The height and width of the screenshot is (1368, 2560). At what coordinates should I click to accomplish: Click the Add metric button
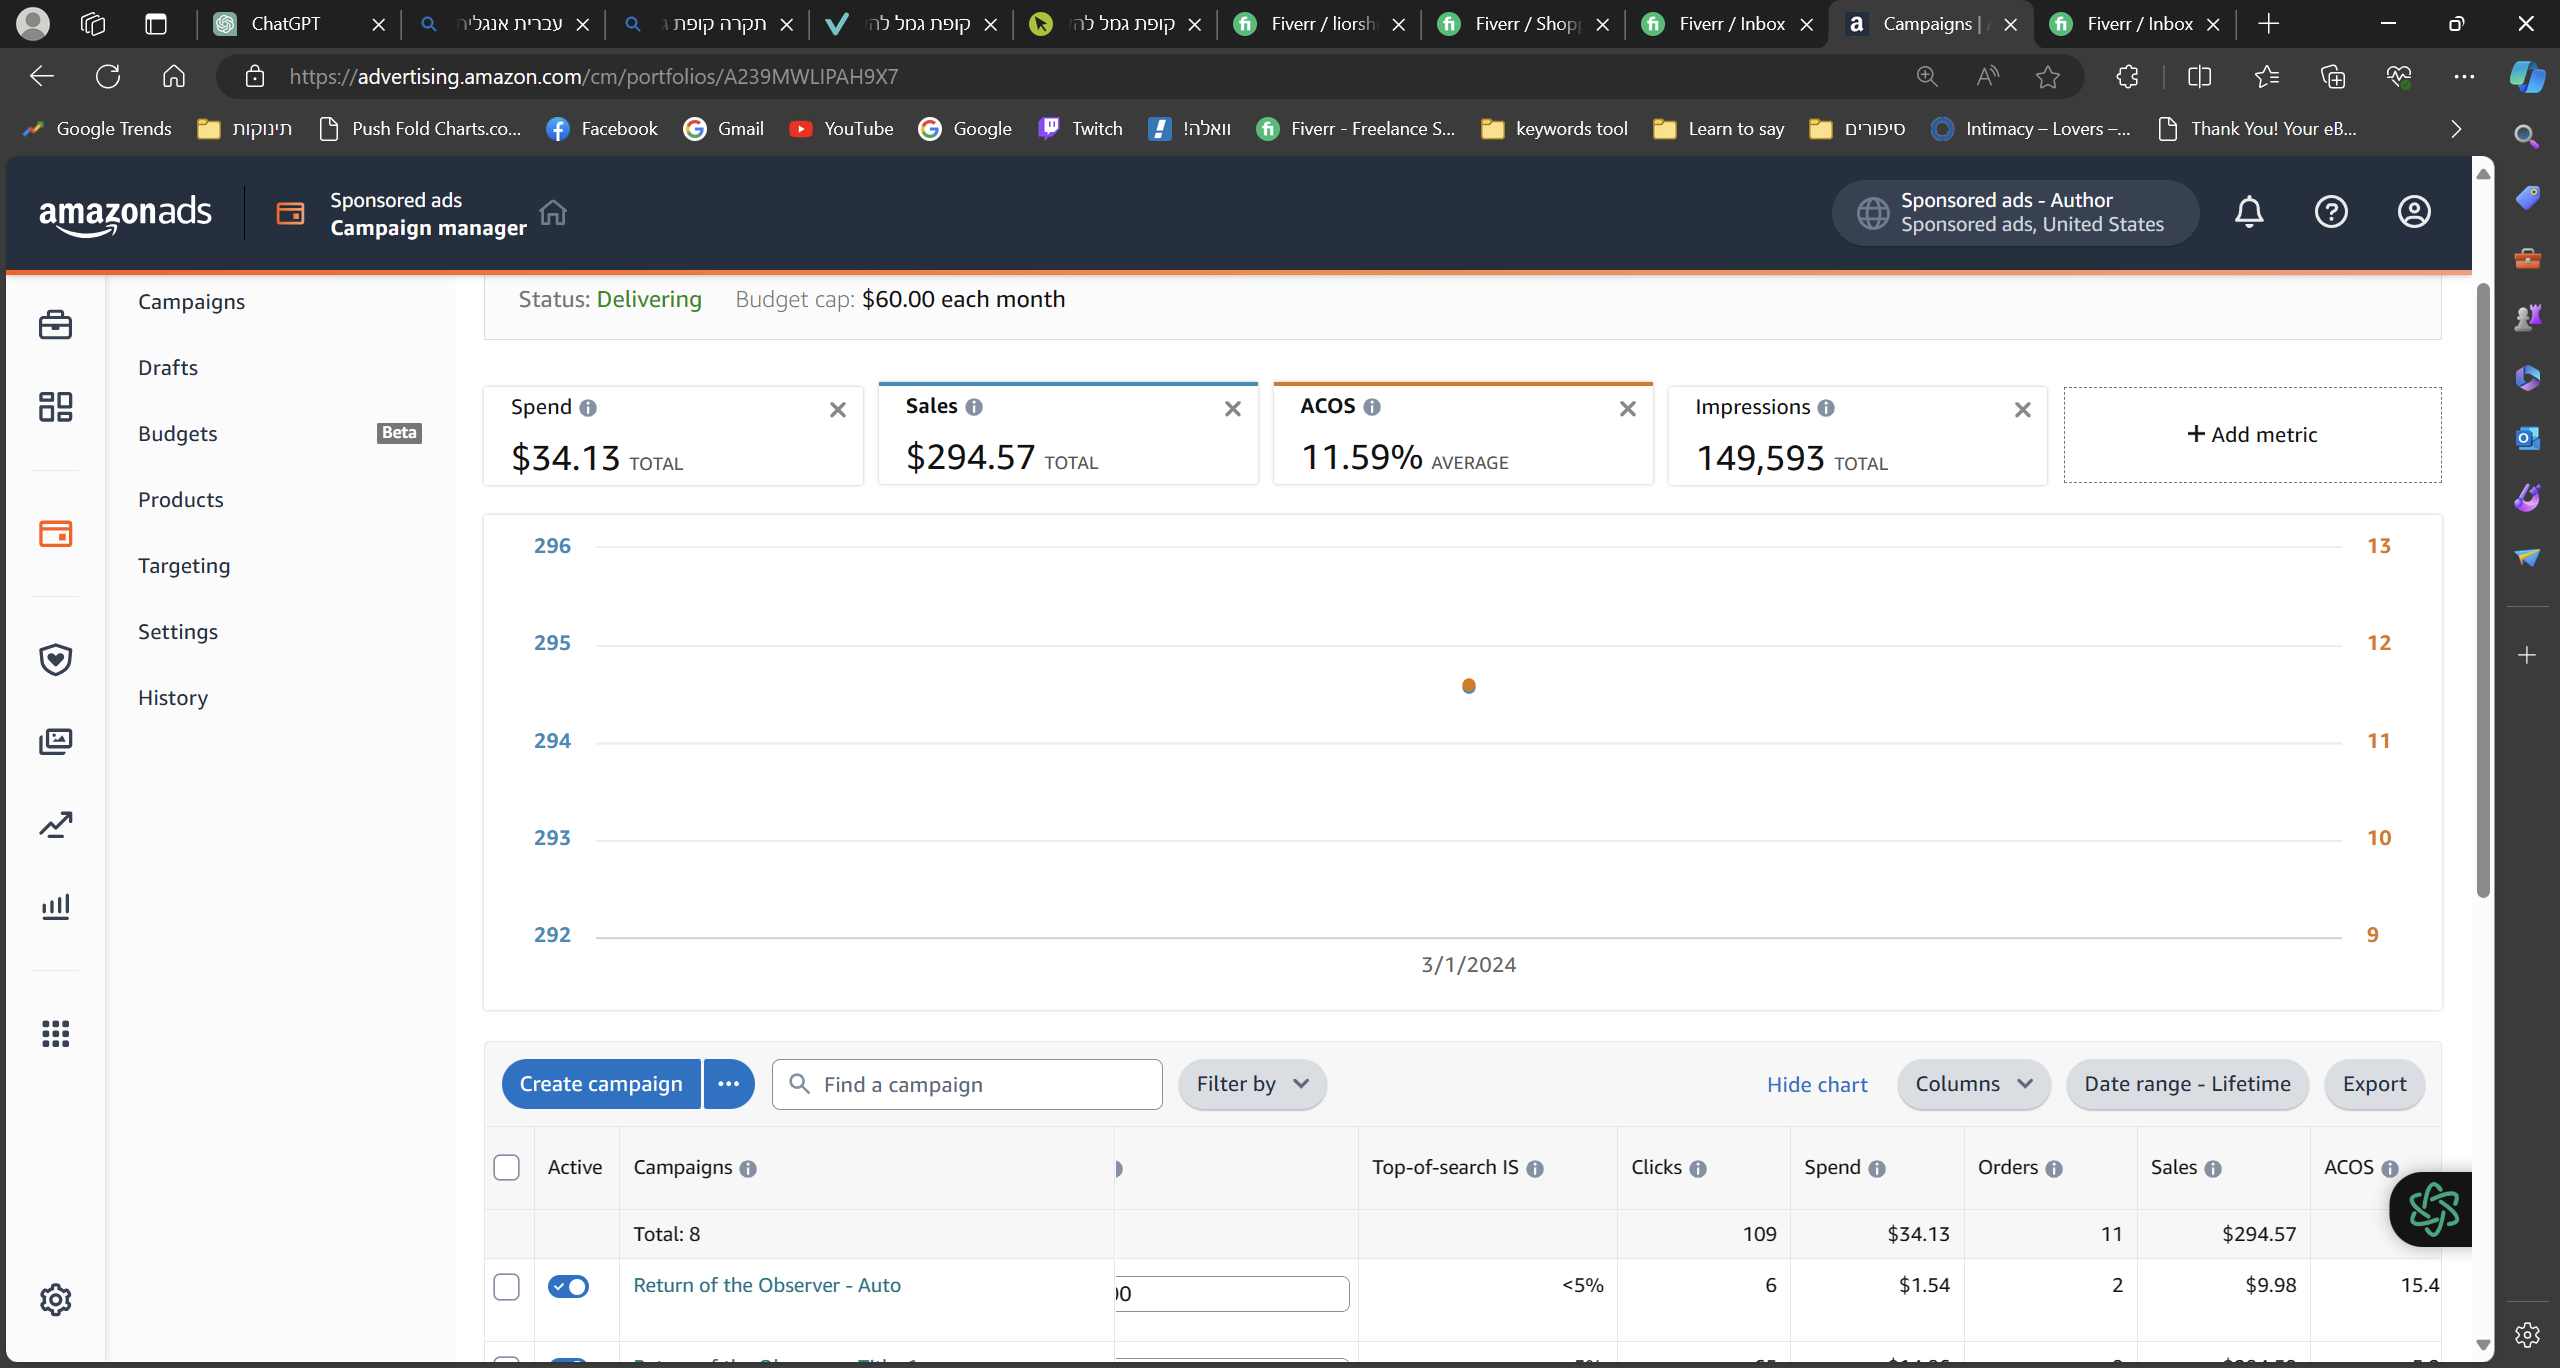tap(2252, 435)
